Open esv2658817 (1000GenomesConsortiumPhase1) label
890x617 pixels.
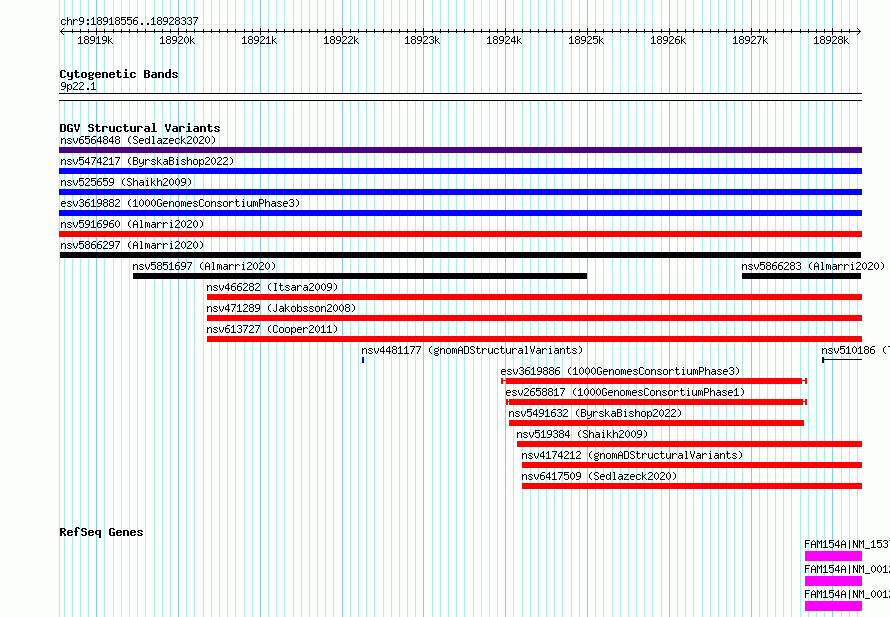(625, 392)
